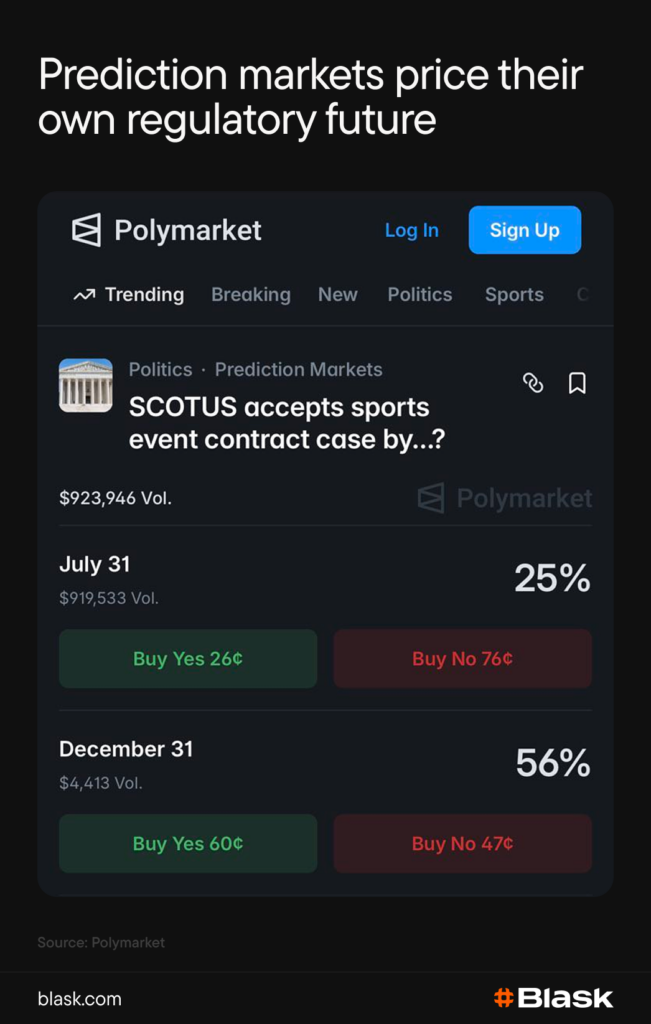Click the Sign Up button
Viewport: 651px width, 1024px height.
[524, 230]
